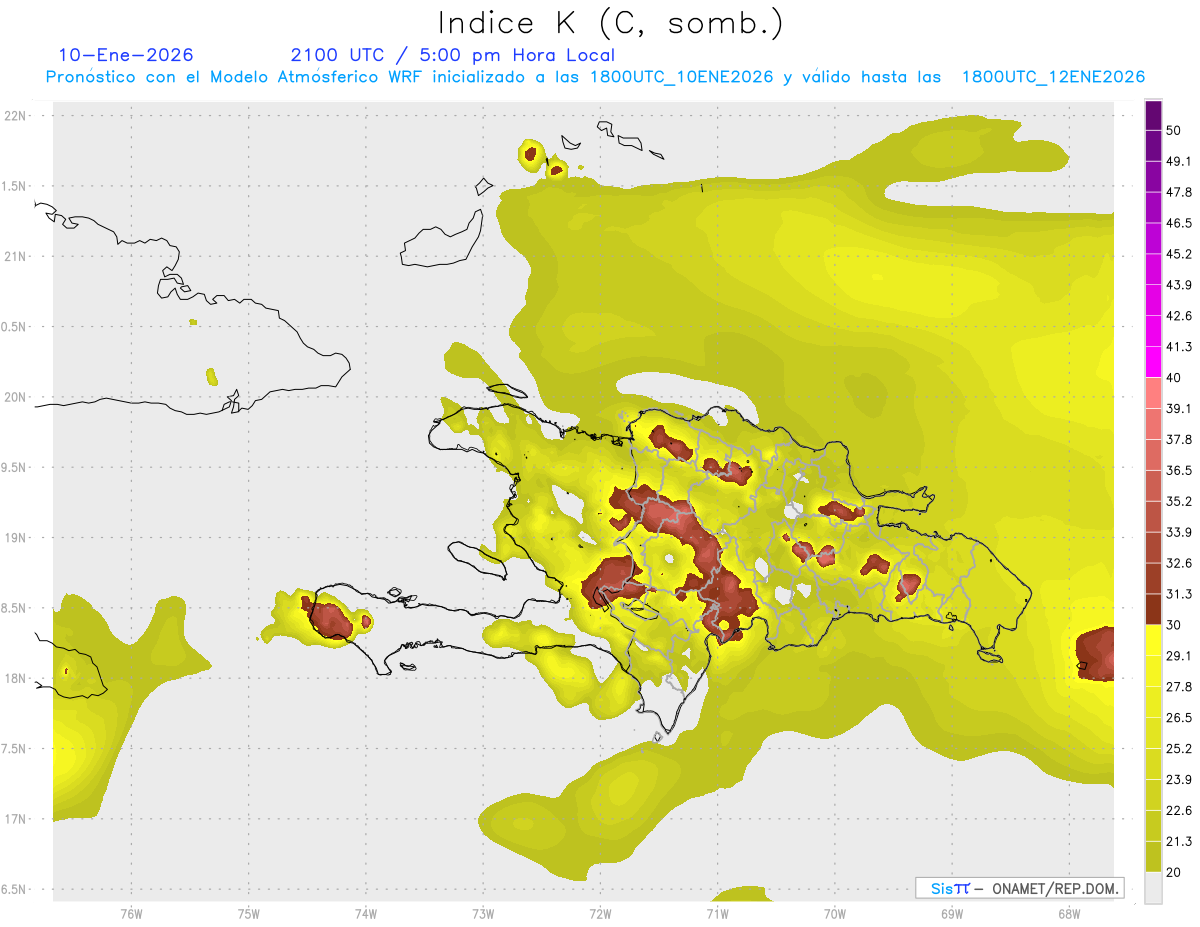Click the "70W" longitude axis label
Viewport: 1200px width, 927px height.
tap(835, 914)
